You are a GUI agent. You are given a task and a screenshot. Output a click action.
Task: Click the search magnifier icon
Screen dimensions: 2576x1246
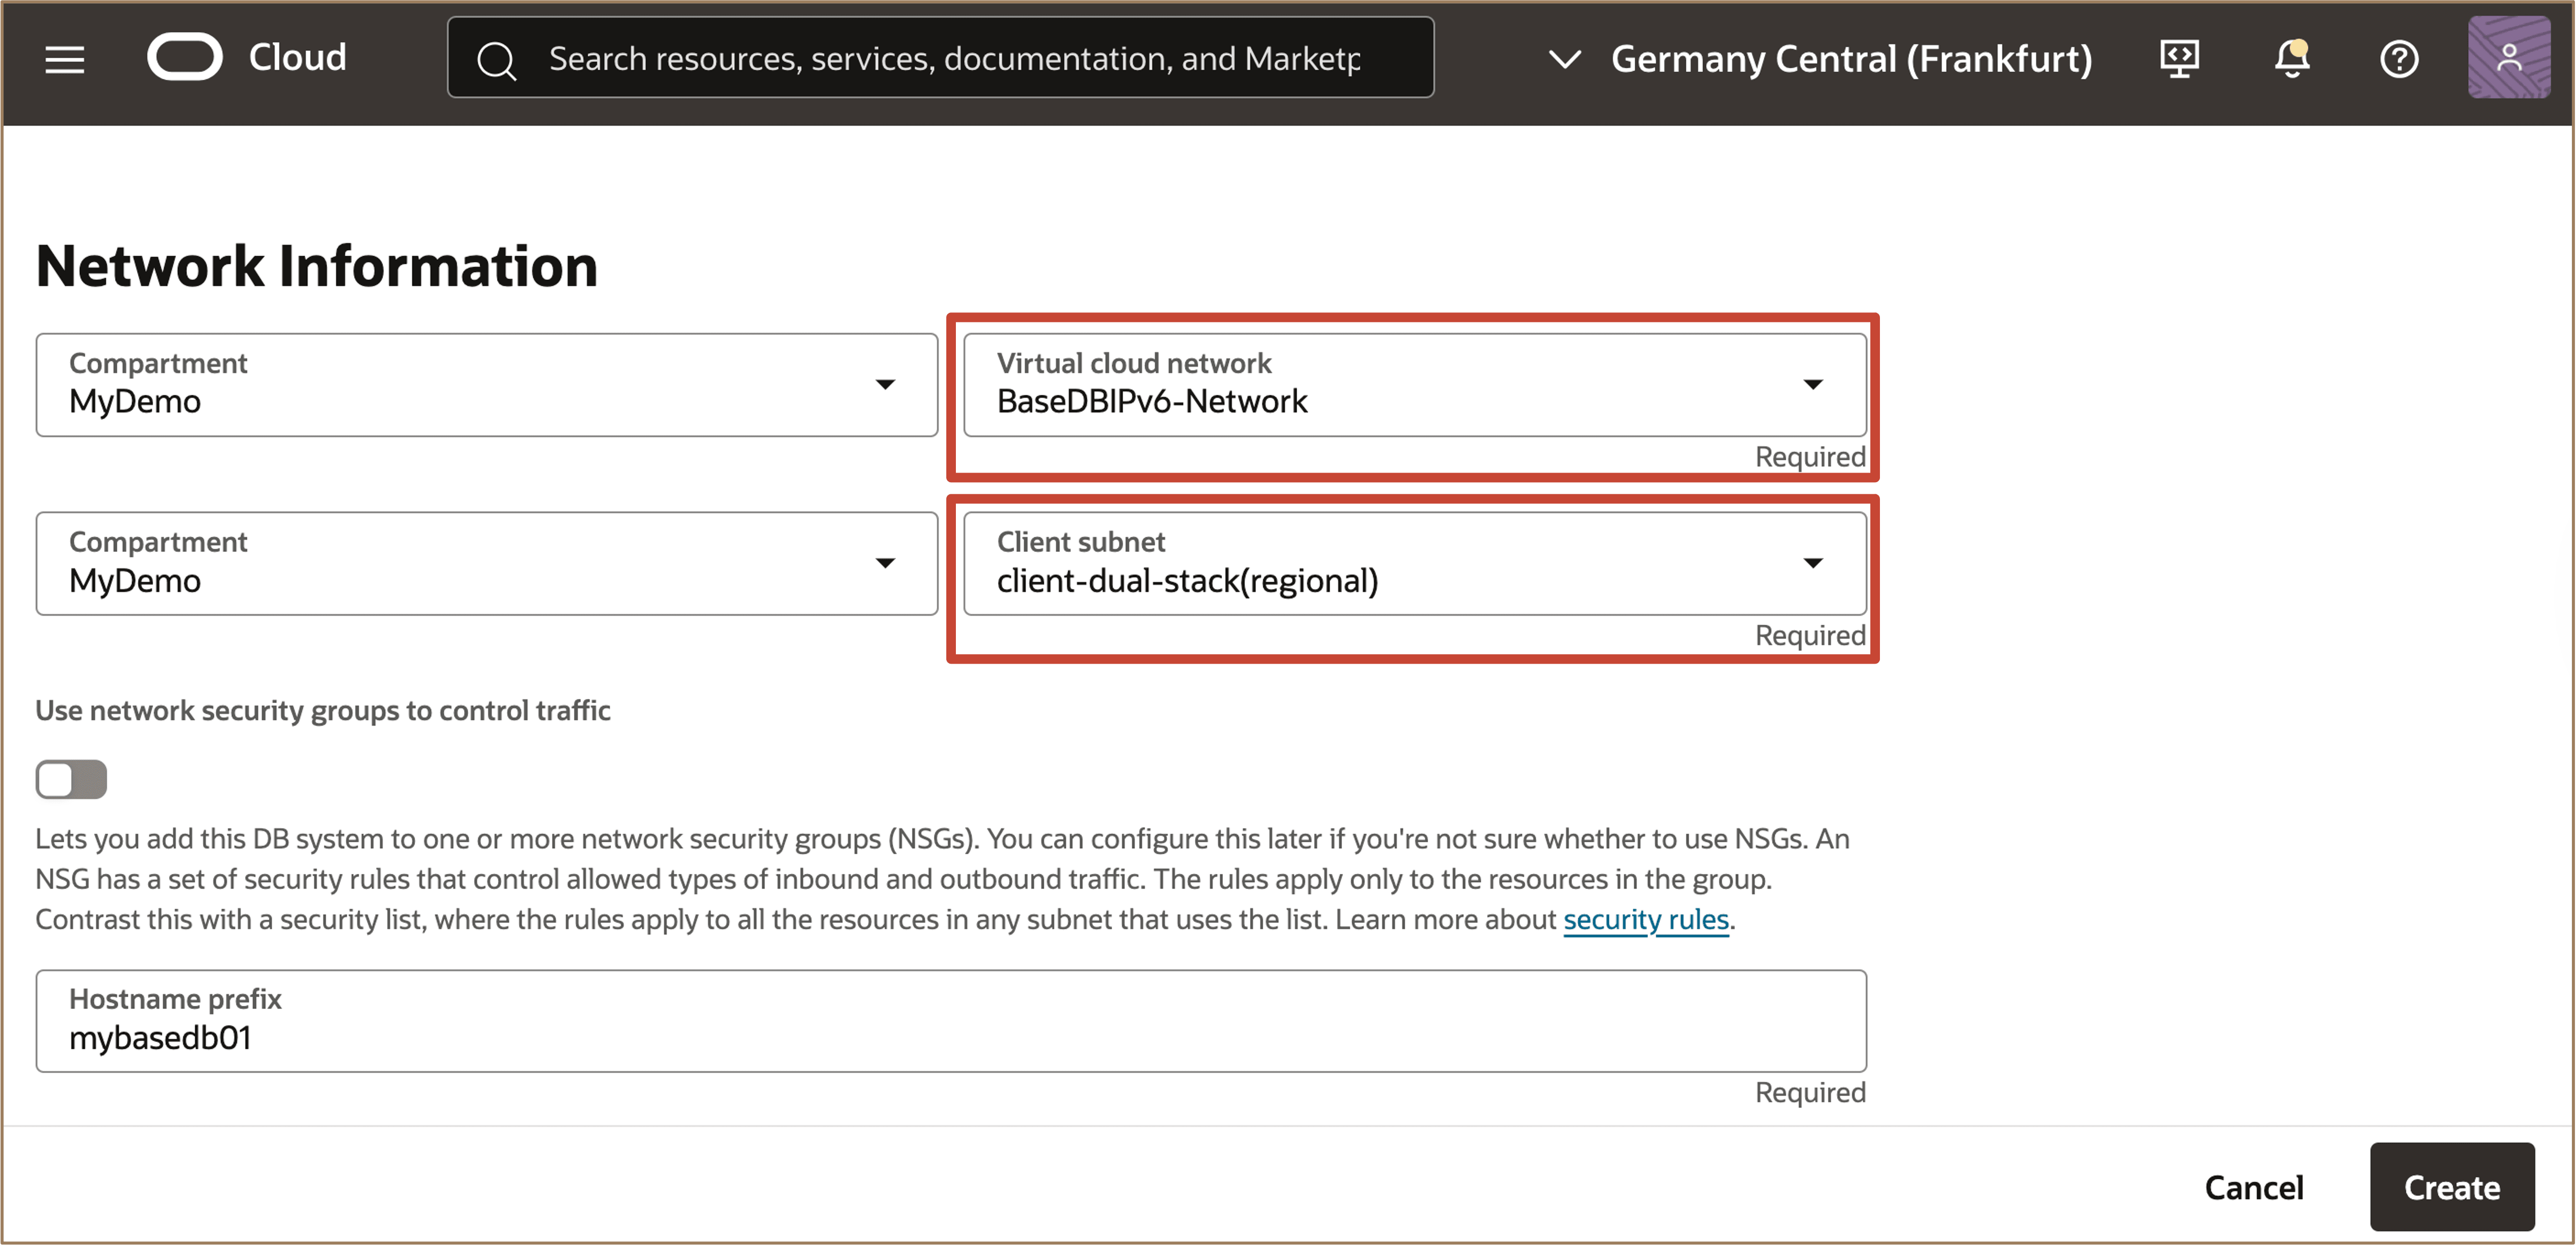point(496,60)
